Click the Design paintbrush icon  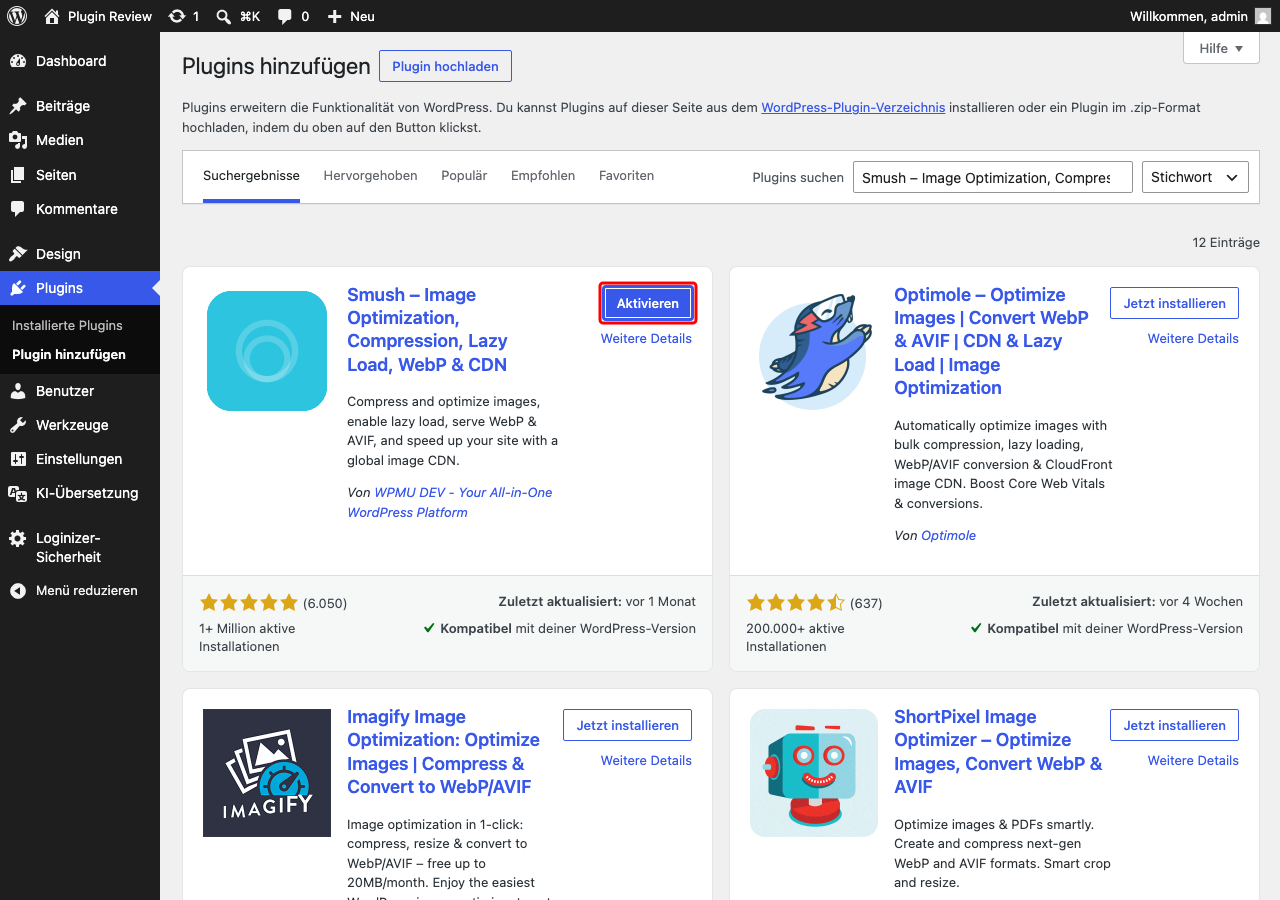click(18, 254)
